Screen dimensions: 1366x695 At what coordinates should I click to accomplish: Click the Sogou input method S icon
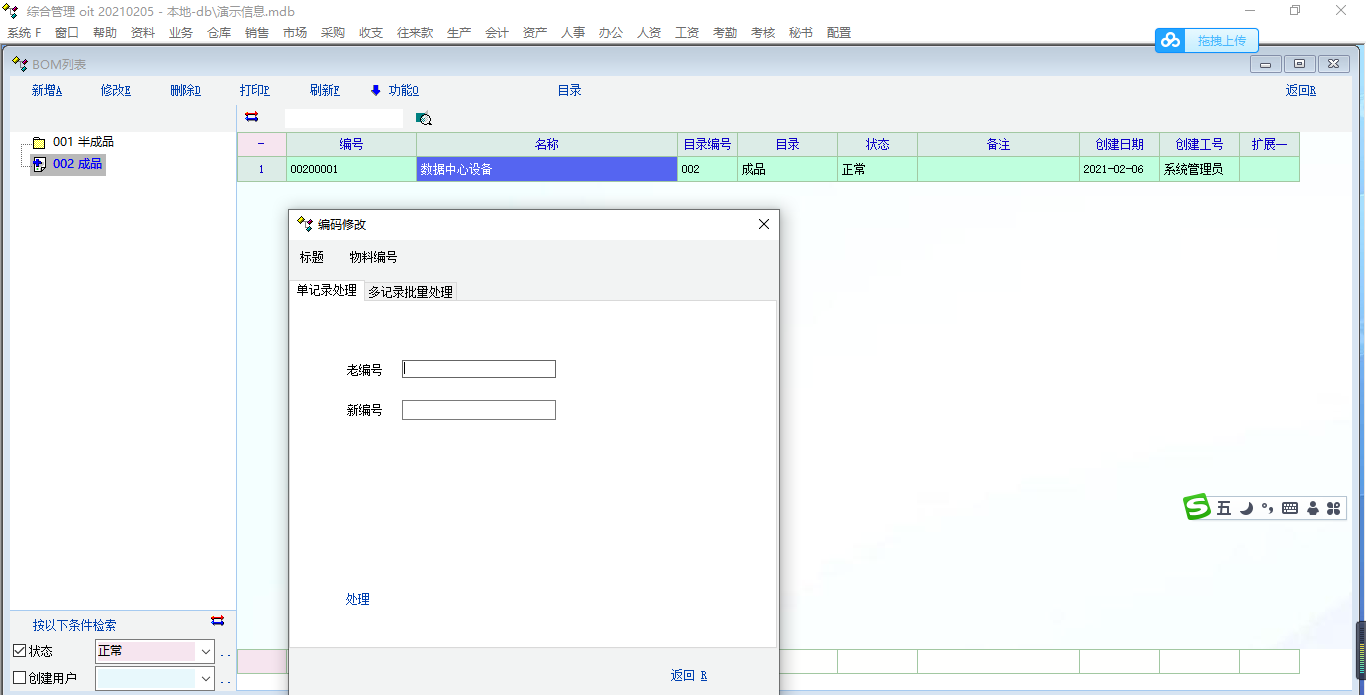(x=1197, y=508)
